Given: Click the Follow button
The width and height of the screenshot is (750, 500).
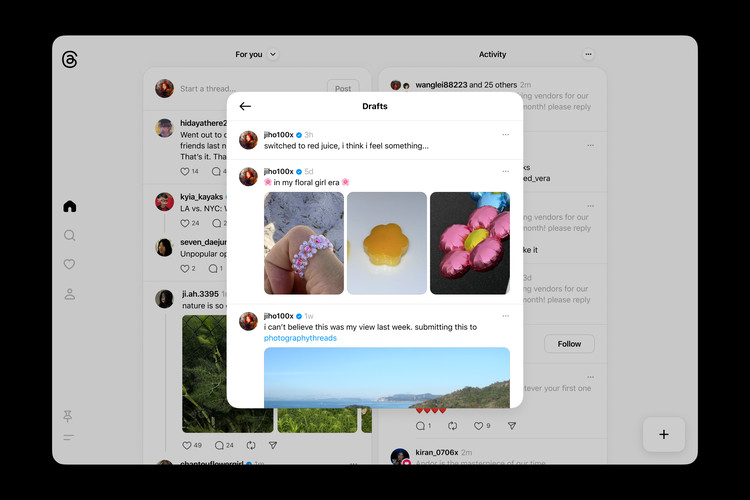Looking at the screenshot, I should tap(569, 344).
